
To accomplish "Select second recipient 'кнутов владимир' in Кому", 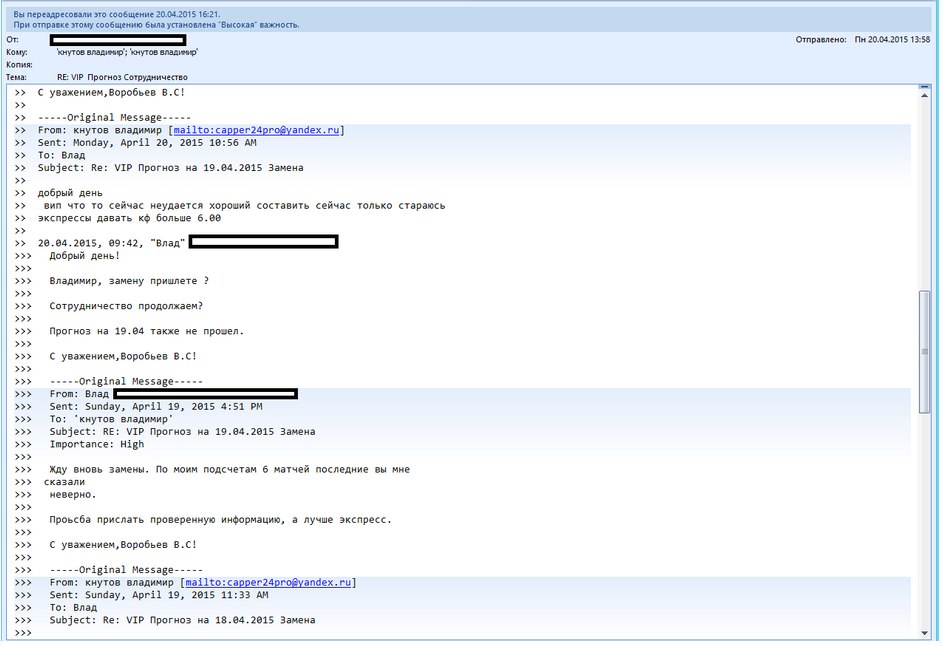I will click(163, 51).
